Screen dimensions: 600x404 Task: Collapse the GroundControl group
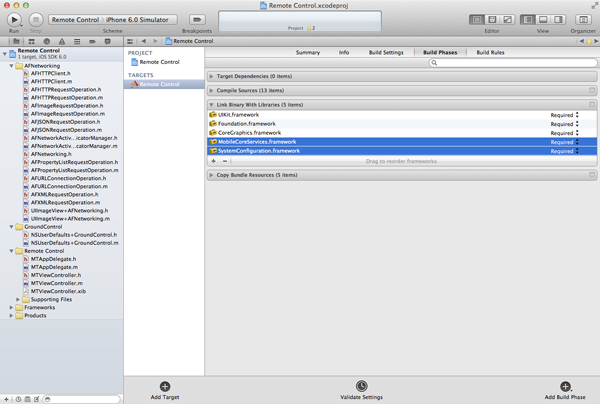coord(11,227)
